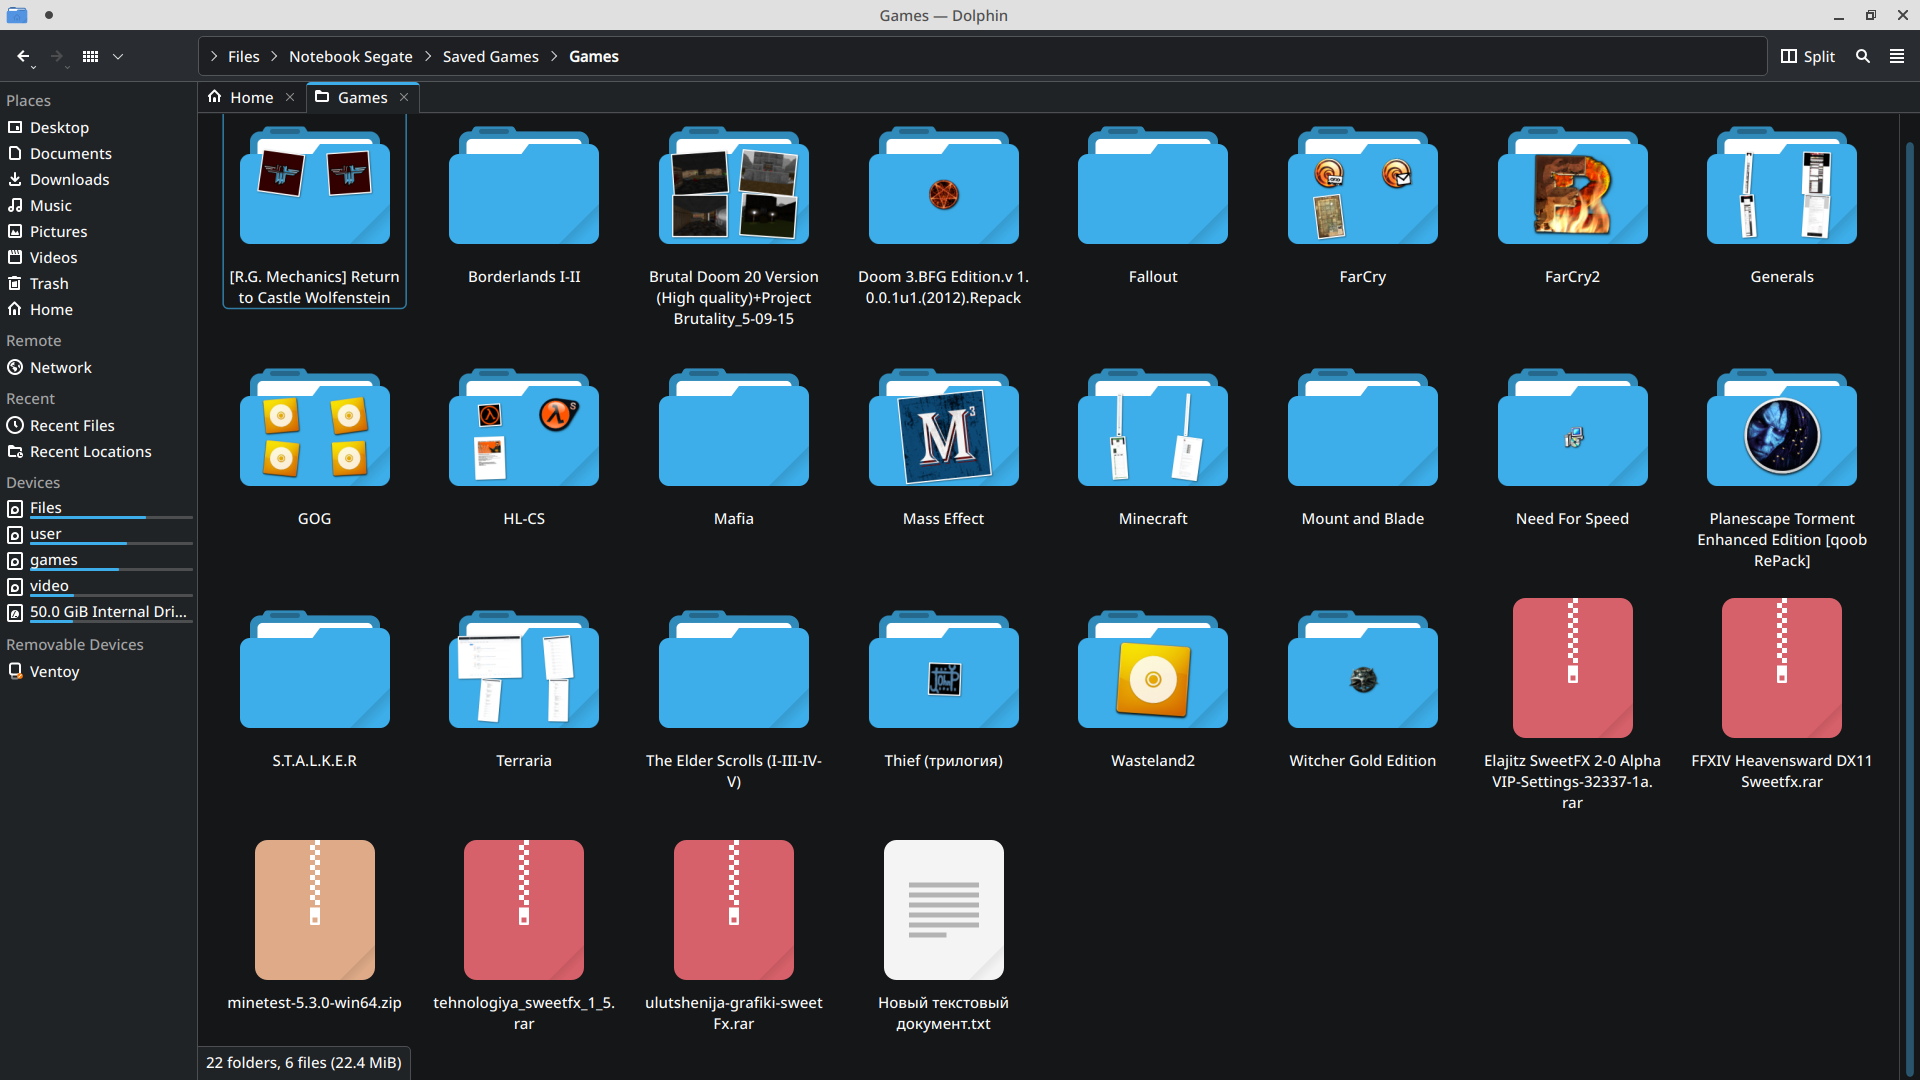1920x1080 pixels.
Task: Click Saved Games in breadcrumb path
Action: click(490, 57)
